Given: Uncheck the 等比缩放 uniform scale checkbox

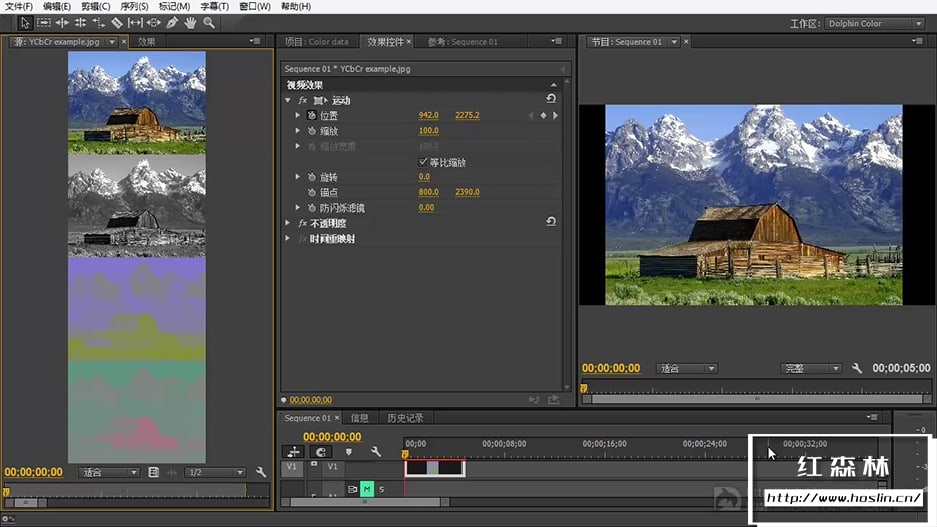Looking at the screenshot, I should (422, 162).
